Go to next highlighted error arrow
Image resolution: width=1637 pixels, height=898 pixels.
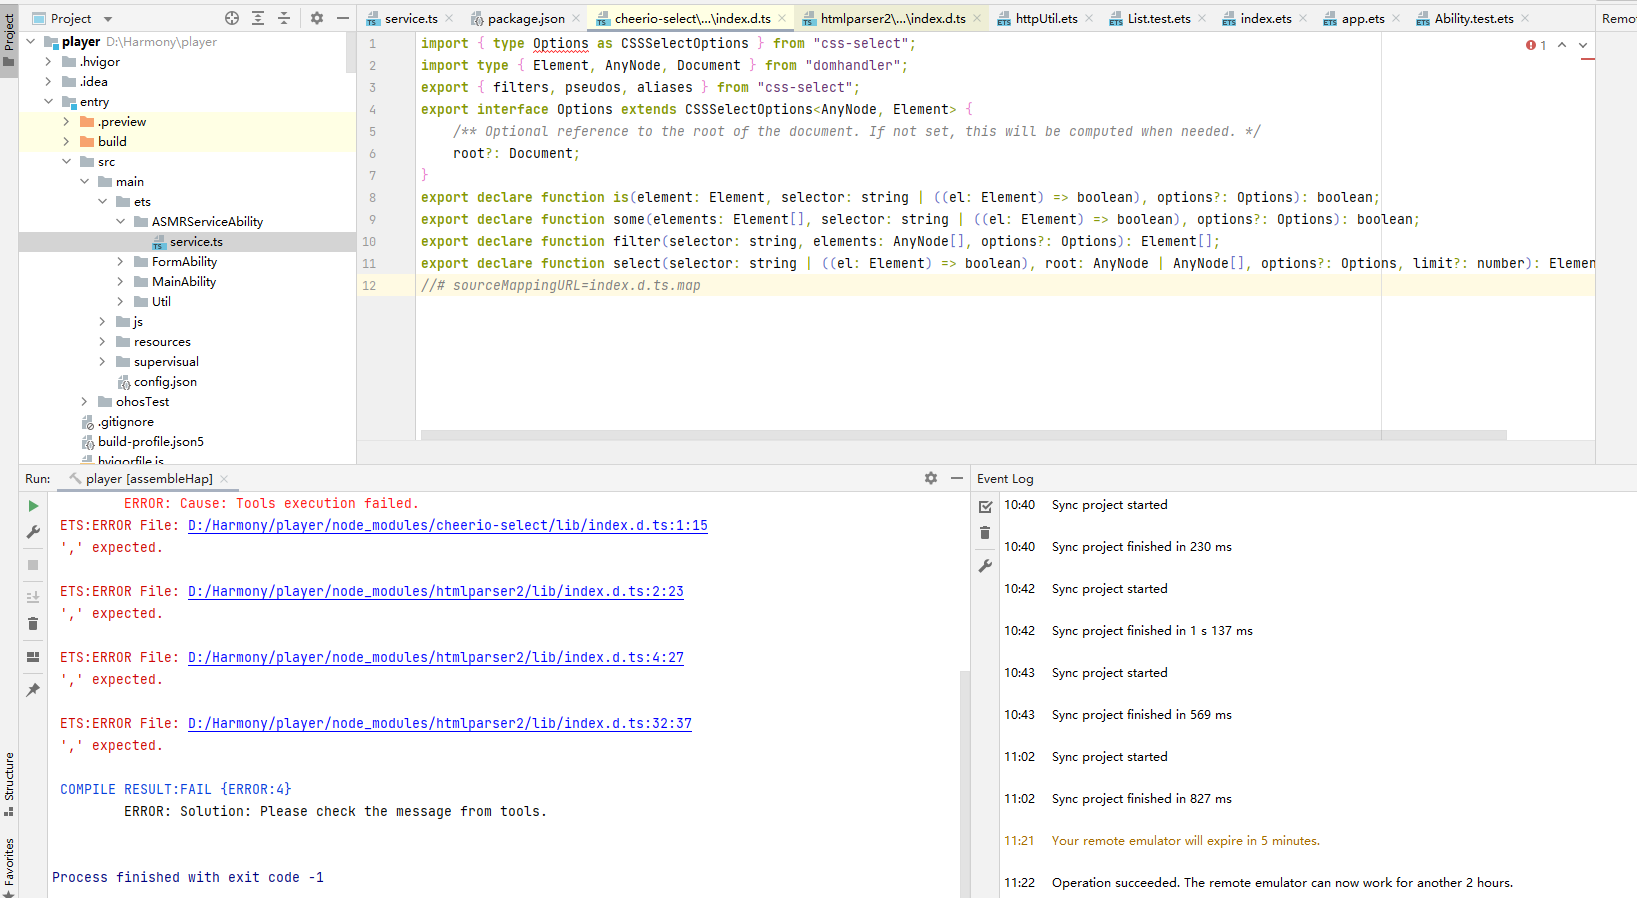tap(1583, 45)
